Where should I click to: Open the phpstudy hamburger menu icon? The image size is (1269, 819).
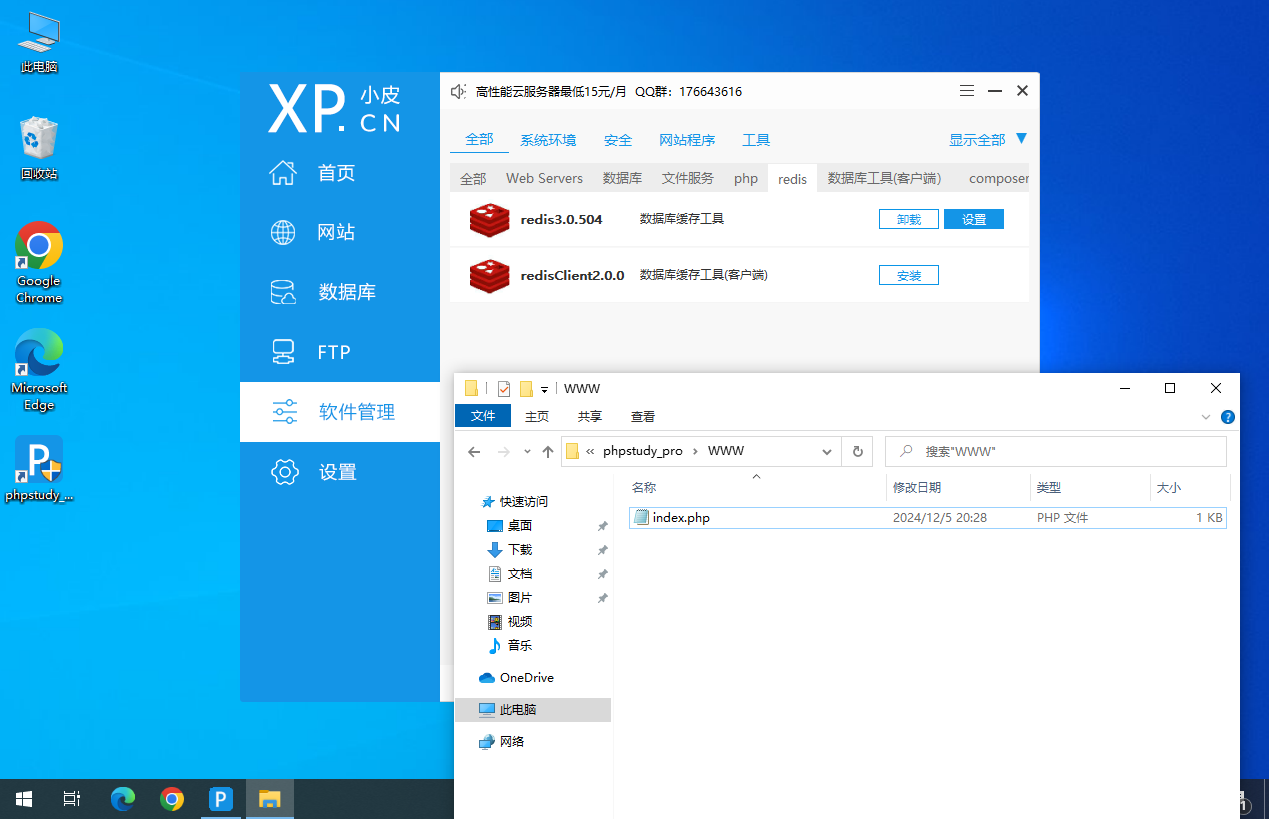(x=967, y=91)
